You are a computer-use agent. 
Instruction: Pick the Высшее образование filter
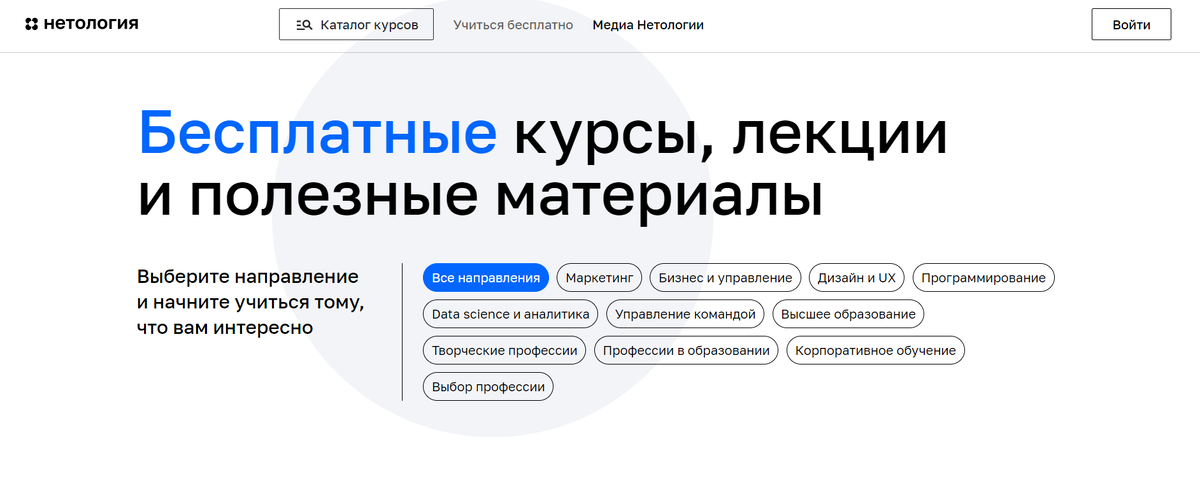pos(848,314)
